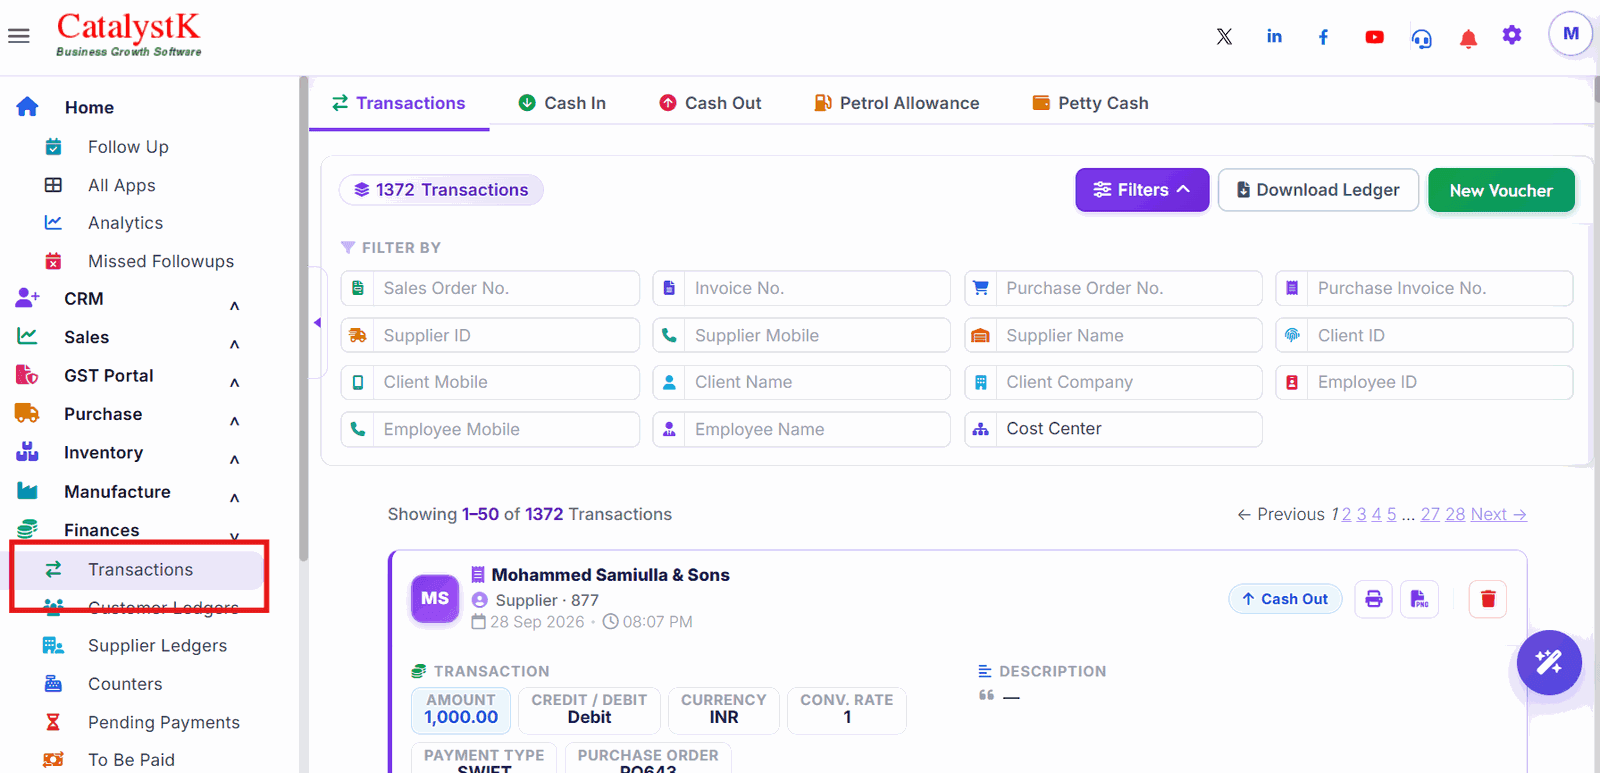Expand the Inventory sidebar section
The image size is (1600, 773).
click(x=234, y=459)
